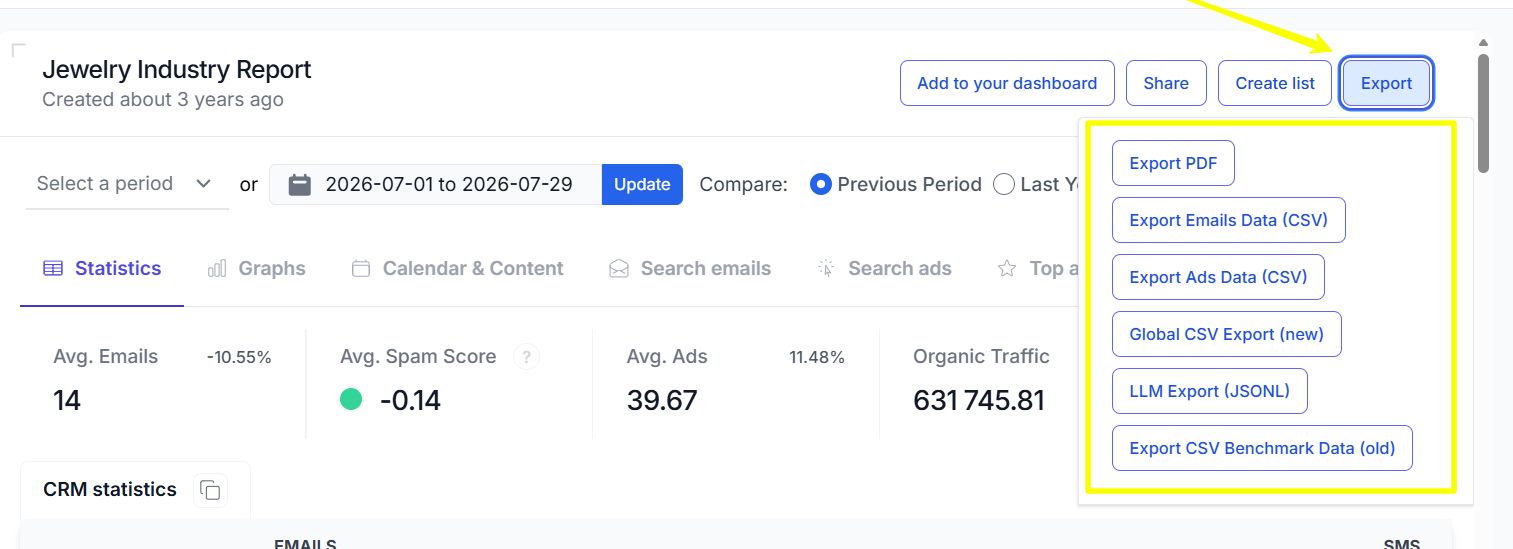Image resolution: width=1513 pixels, height=549 pixels.
Task: Click the Avg. Ads value 39.67
Action: (x=662, y=401)
